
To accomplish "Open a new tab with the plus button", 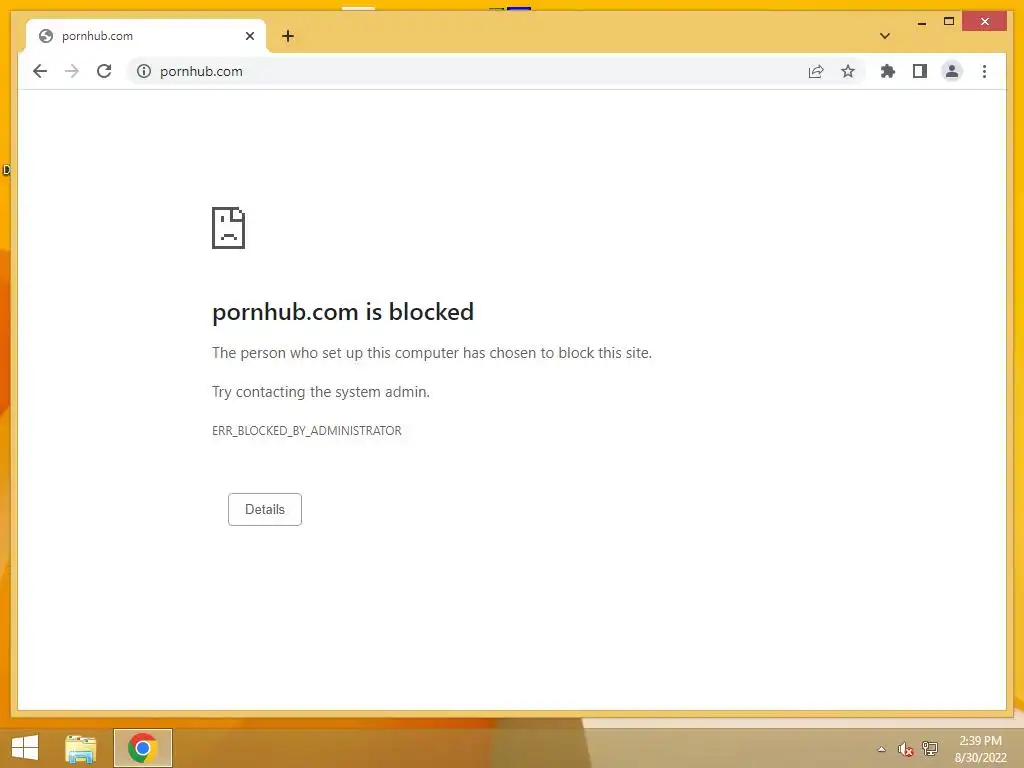I will pyautogui.click(x=288, y=36).
